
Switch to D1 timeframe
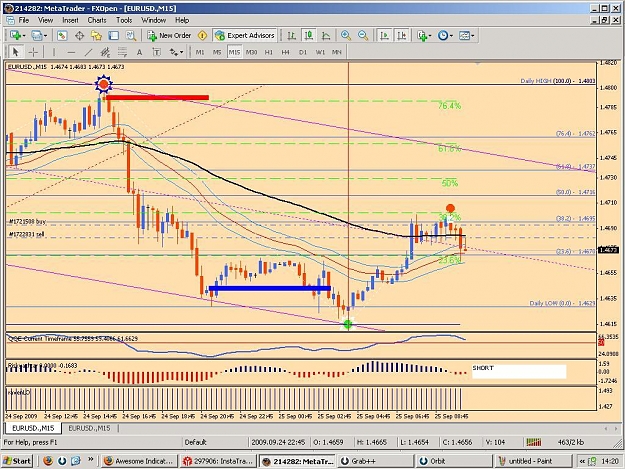pos(303,52)
